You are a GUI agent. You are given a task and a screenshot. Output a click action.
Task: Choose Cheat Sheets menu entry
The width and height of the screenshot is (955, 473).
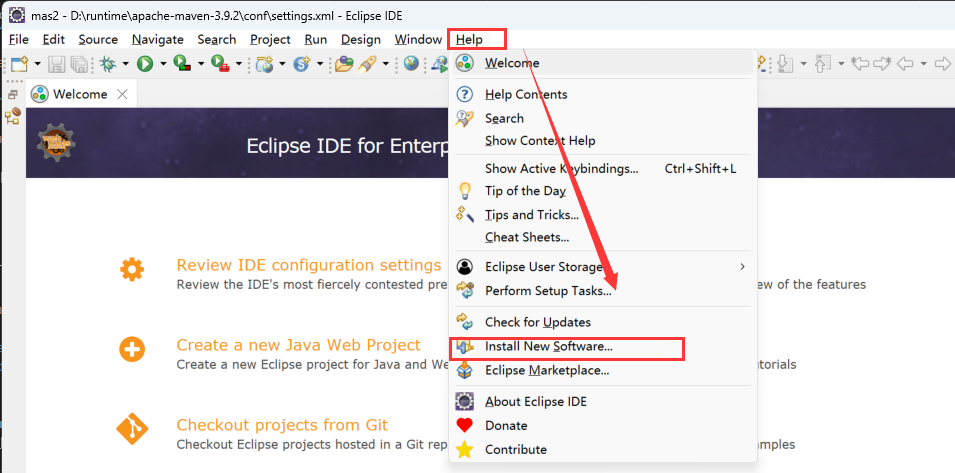tap(603, 237)
